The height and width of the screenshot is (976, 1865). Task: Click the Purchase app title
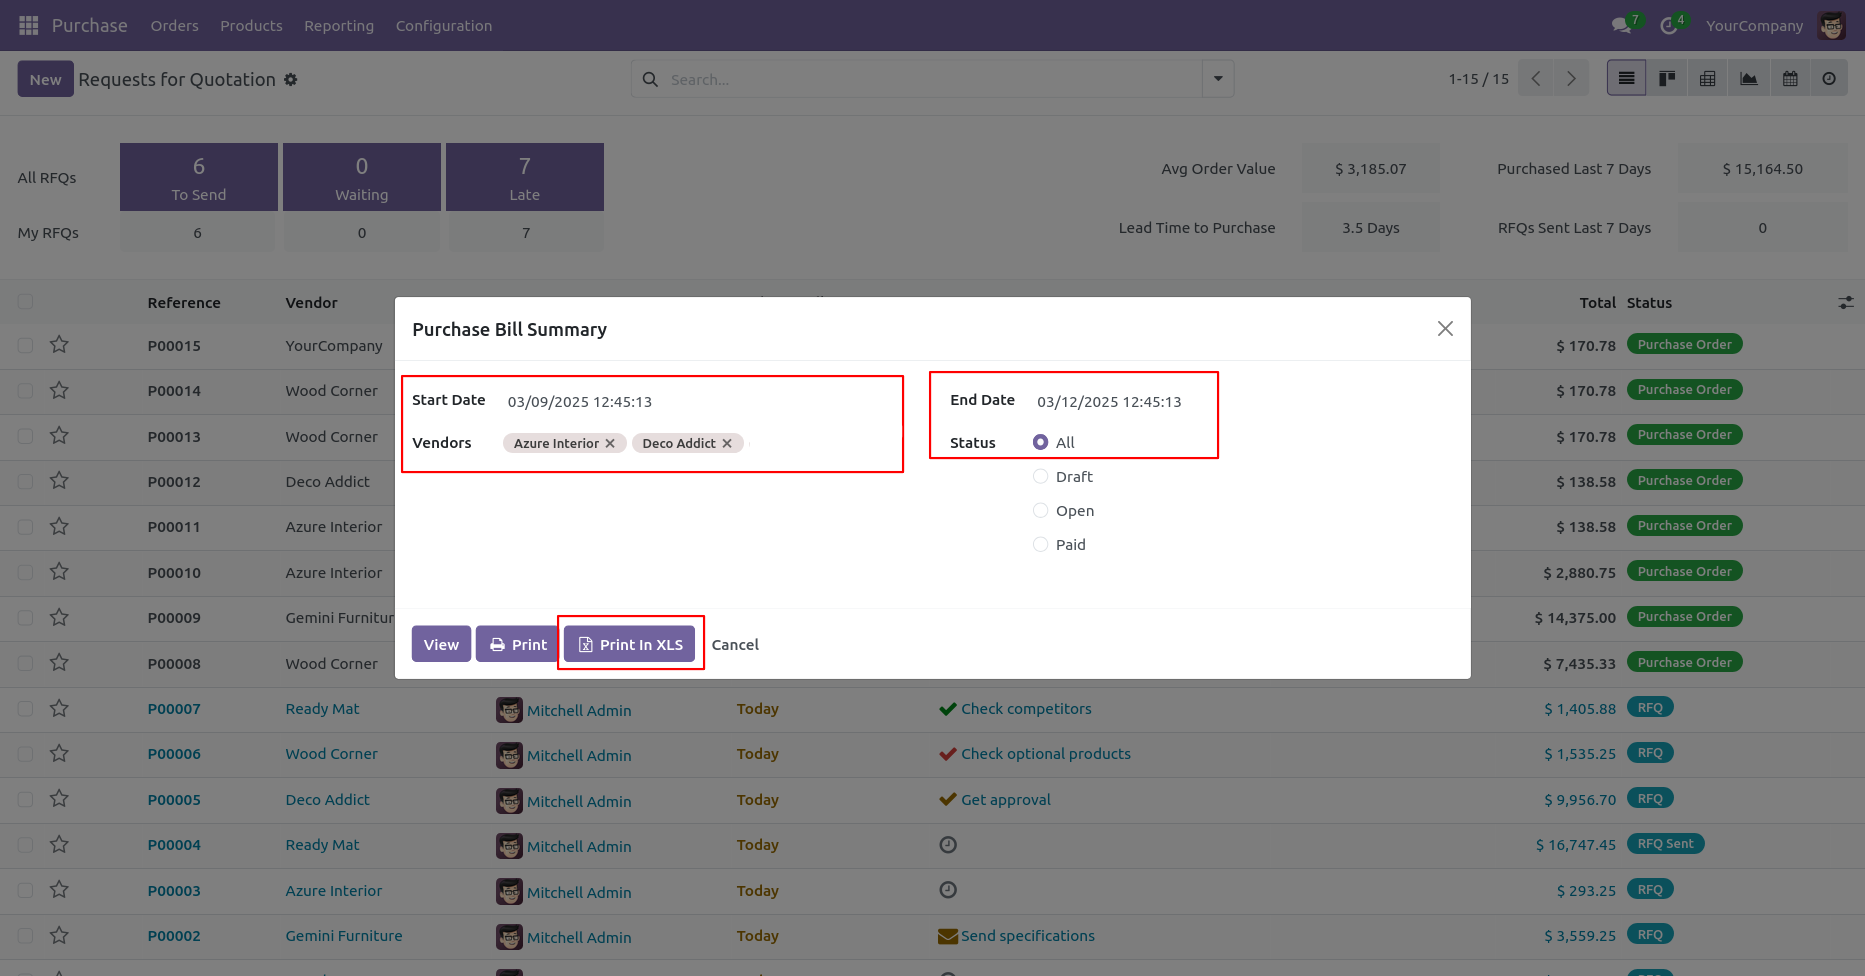coord(89,25)
